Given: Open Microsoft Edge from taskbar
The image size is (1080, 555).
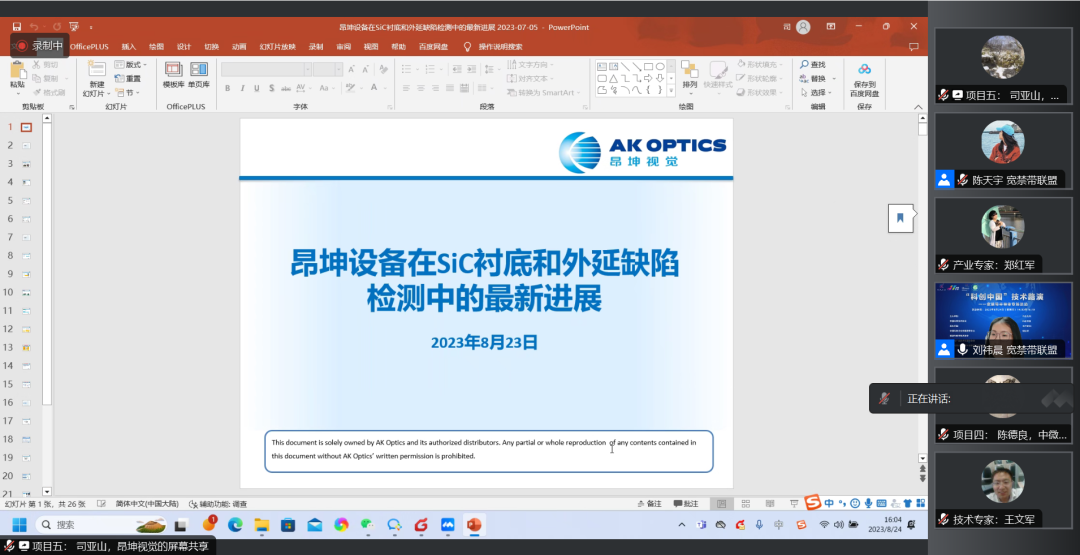Looking at the screenshot, I should (235, 525).
